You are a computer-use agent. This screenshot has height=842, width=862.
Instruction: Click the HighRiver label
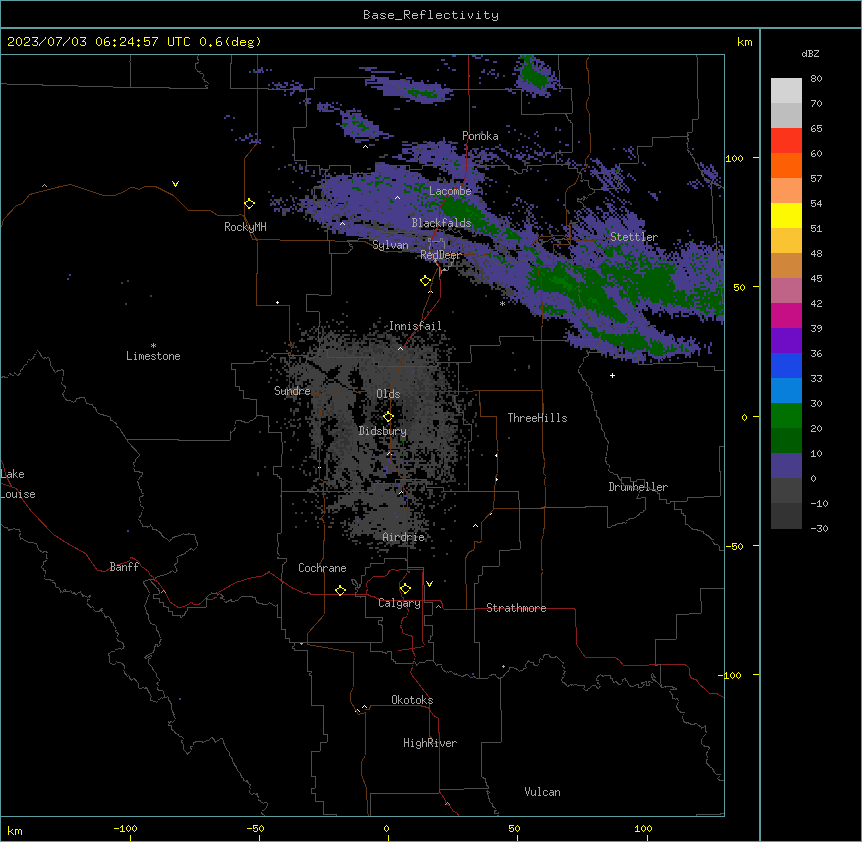pos(430,743)
